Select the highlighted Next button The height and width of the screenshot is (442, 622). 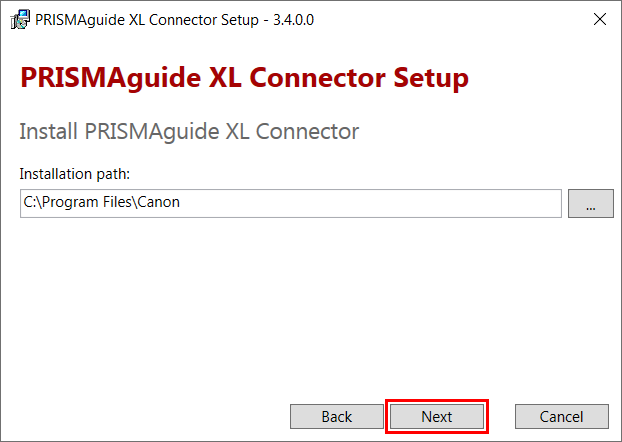tap(437, 417)
